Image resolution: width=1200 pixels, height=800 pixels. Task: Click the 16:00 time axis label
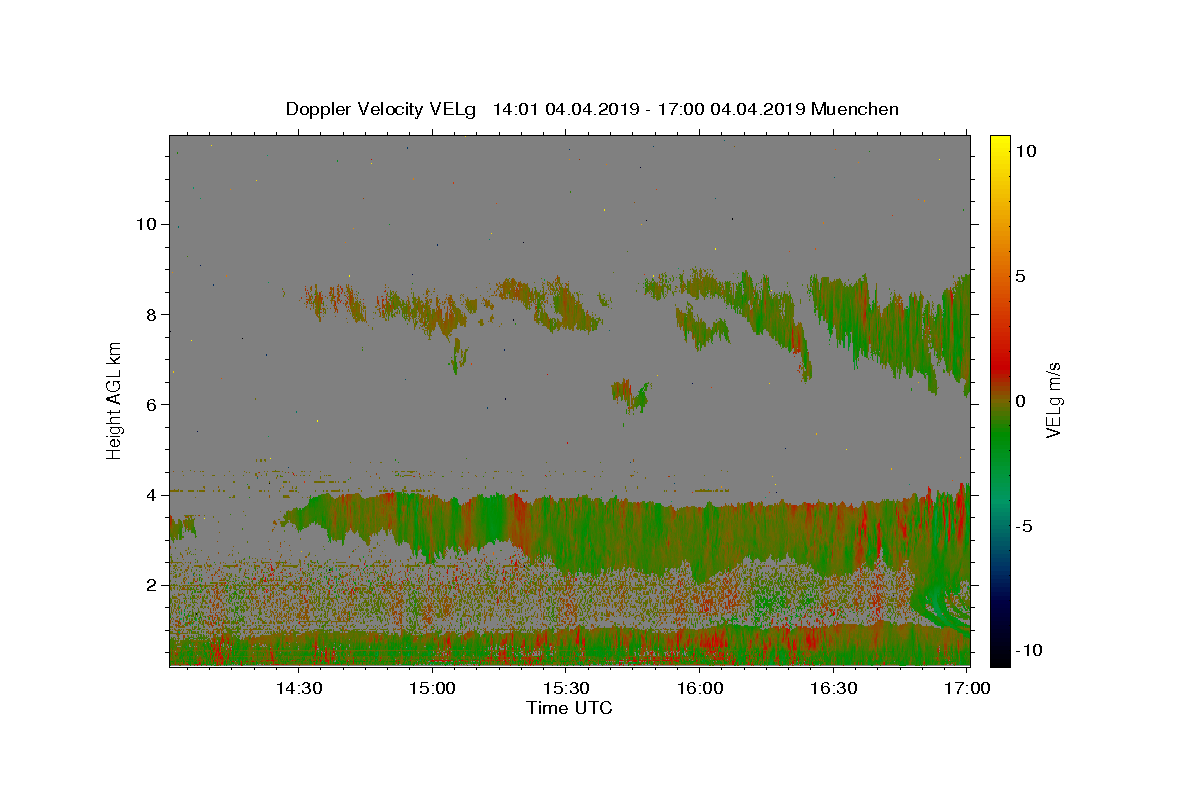coord(700,688)
